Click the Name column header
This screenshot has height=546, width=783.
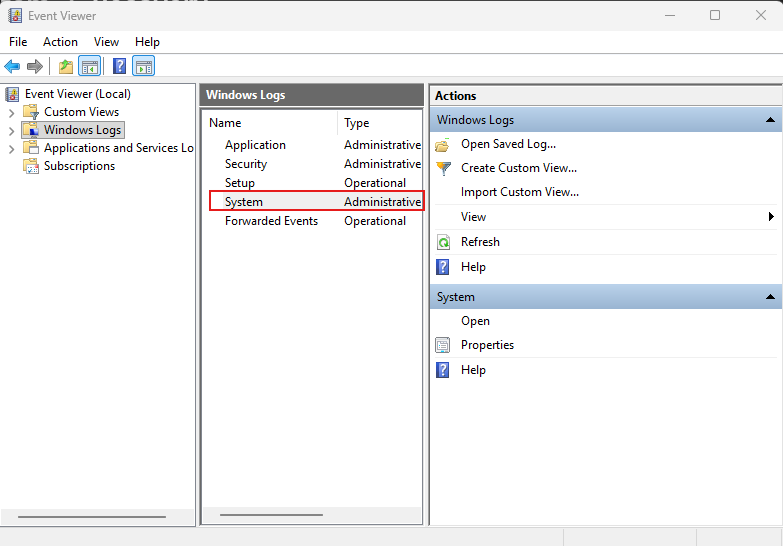(270, 123)
